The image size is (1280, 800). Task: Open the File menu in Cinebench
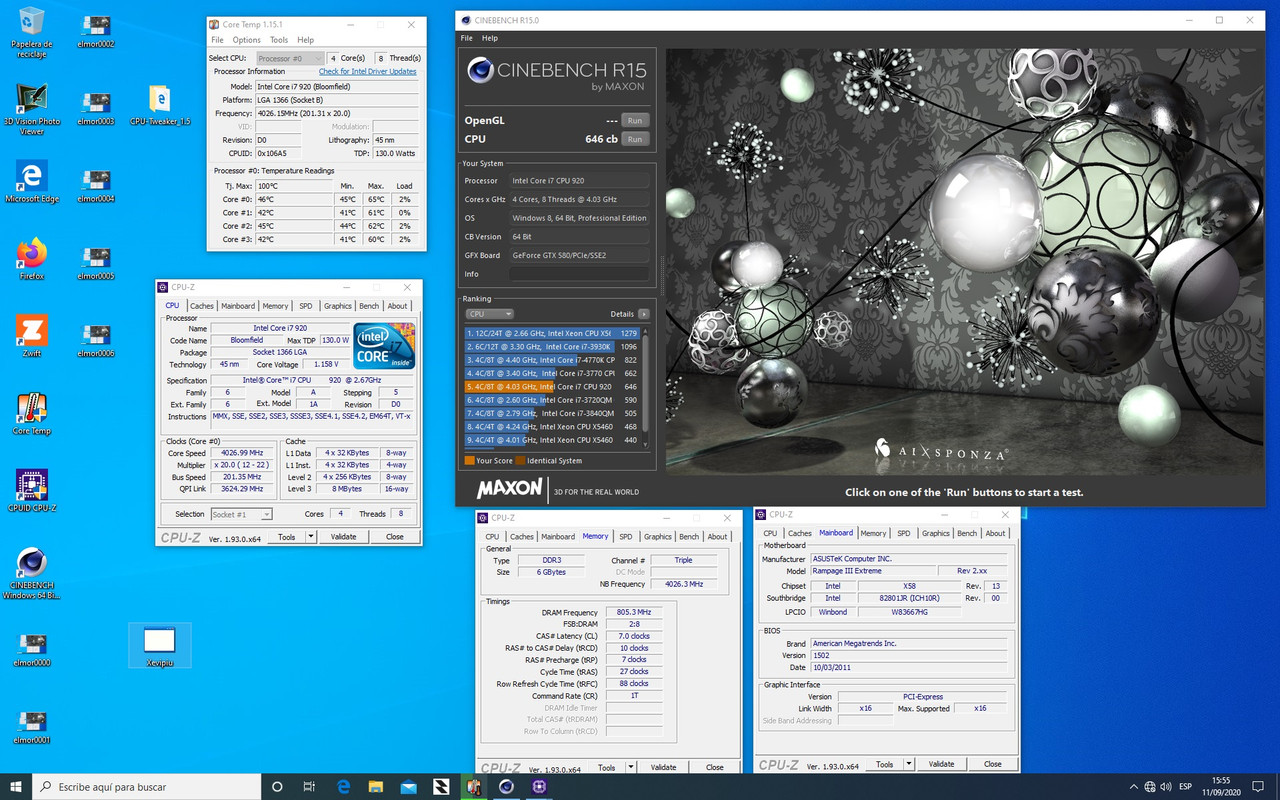466,38
